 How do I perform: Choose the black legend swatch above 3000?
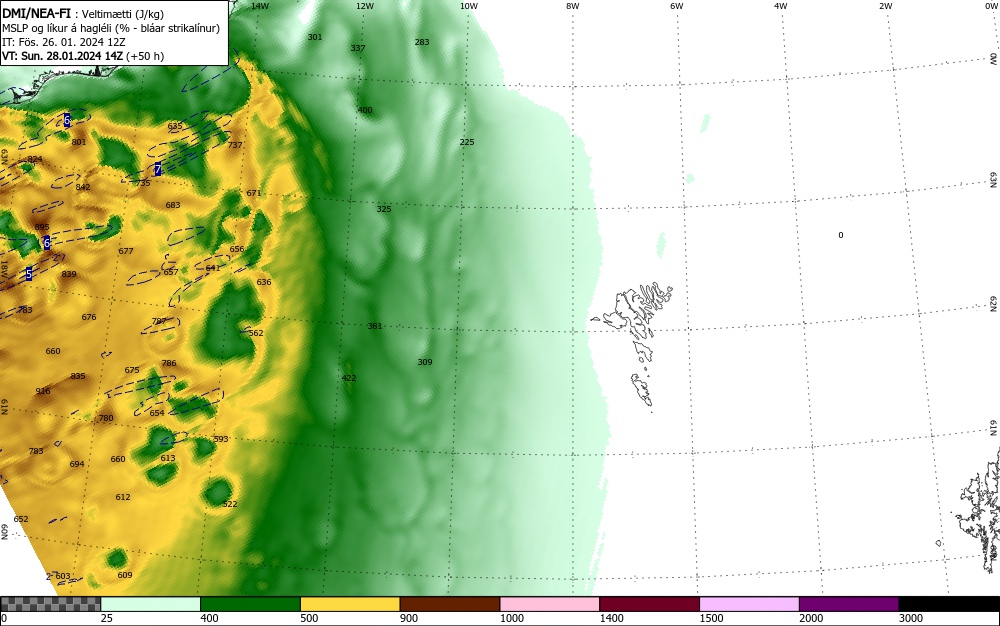coord(949,604)
